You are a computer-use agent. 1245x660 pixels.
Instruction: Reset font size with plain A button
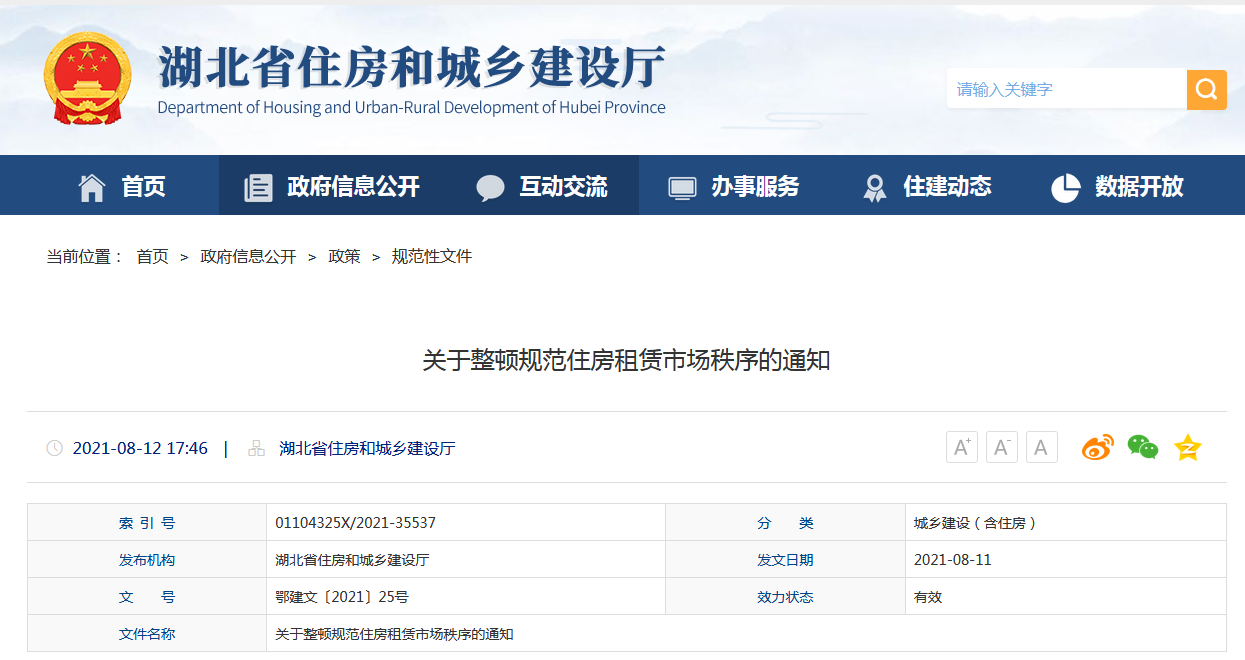1042,447
